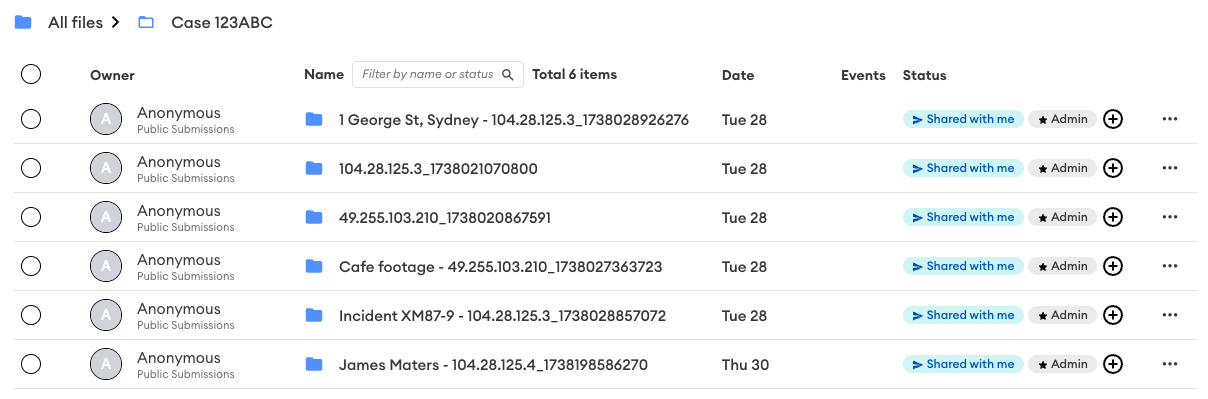The width and height of the screenshot is (1208, 399).
Task: Open more options menu for Cafe footage row
Action: click(1170, 267)
